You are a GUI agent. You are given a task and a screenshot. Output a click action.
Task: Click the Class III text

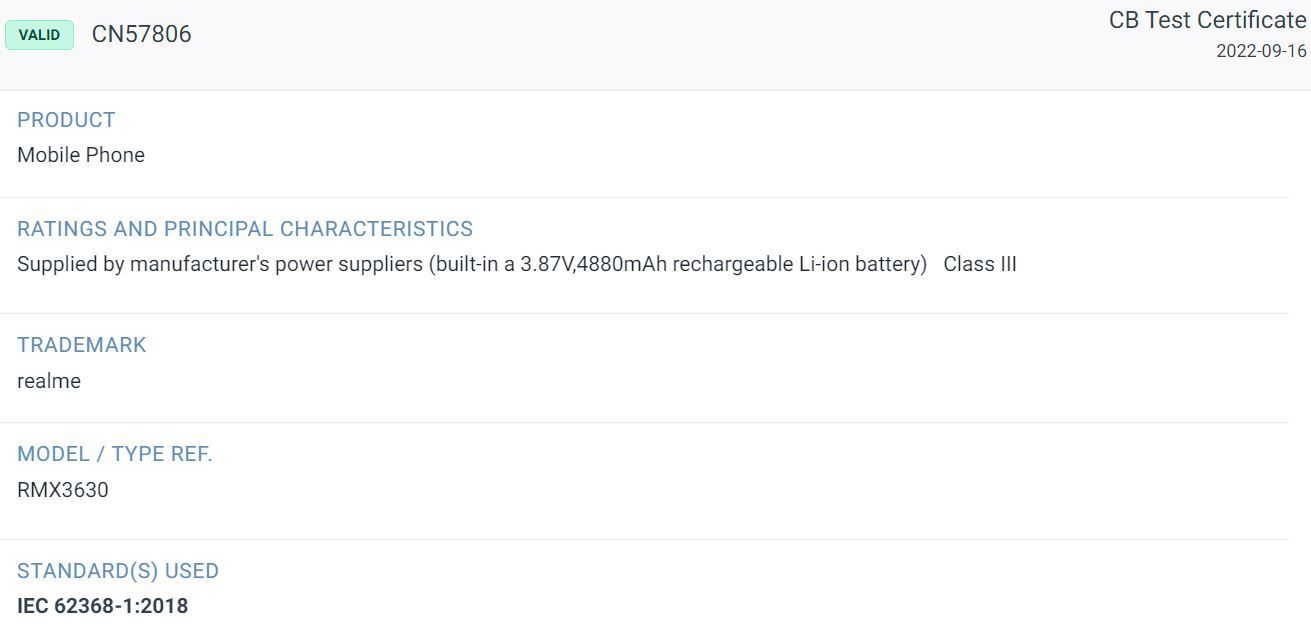pyautogui.click(x=980, y=264)
